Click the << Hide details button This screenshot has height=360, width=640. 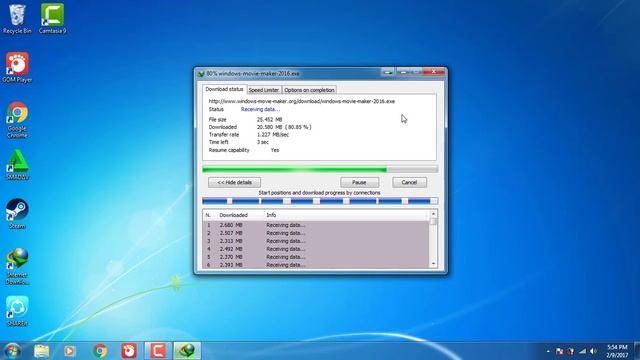coord(234,182)
